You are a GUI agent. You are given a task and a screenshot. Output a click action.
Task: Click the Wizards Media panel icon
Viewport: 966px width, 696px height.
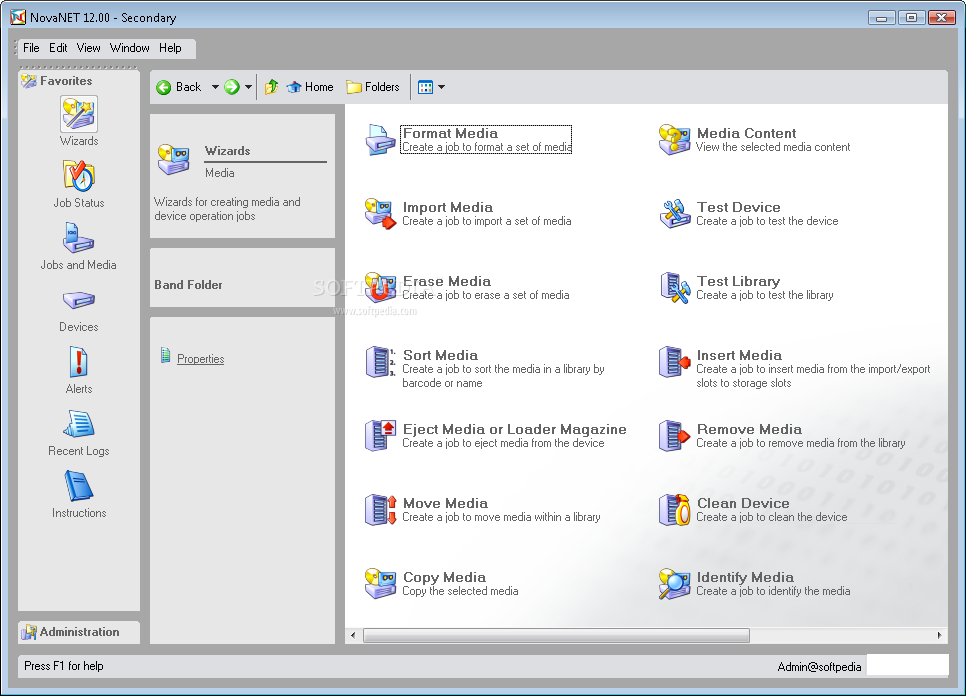pos(174,160)
